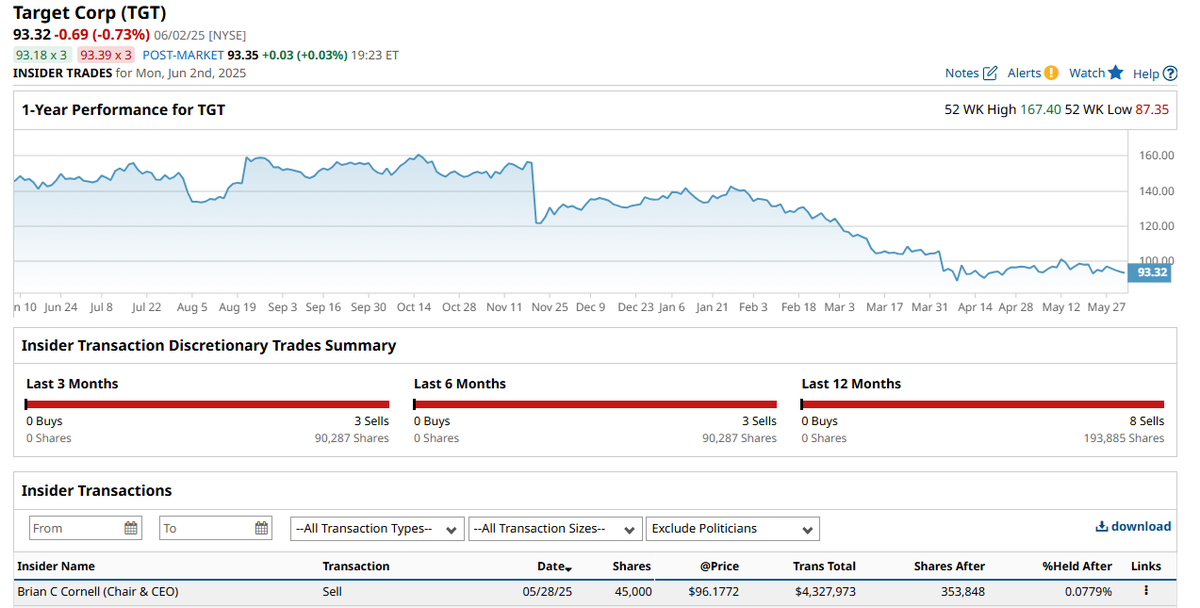Click the 1-Year Performance for TGT title
Screen dimensions: 1200x608
coord(123,110)
